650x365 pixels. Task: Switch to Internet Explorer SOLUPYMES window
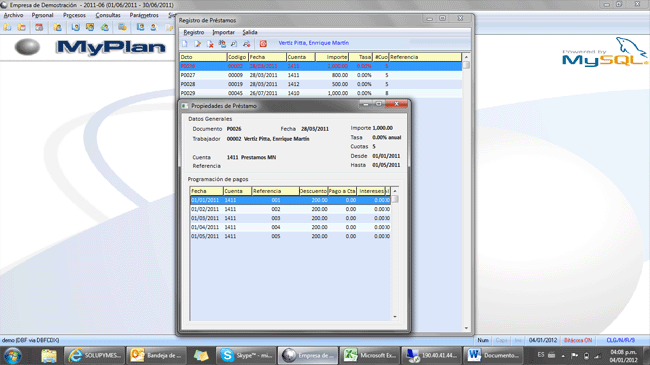click(x=95, y=355)
